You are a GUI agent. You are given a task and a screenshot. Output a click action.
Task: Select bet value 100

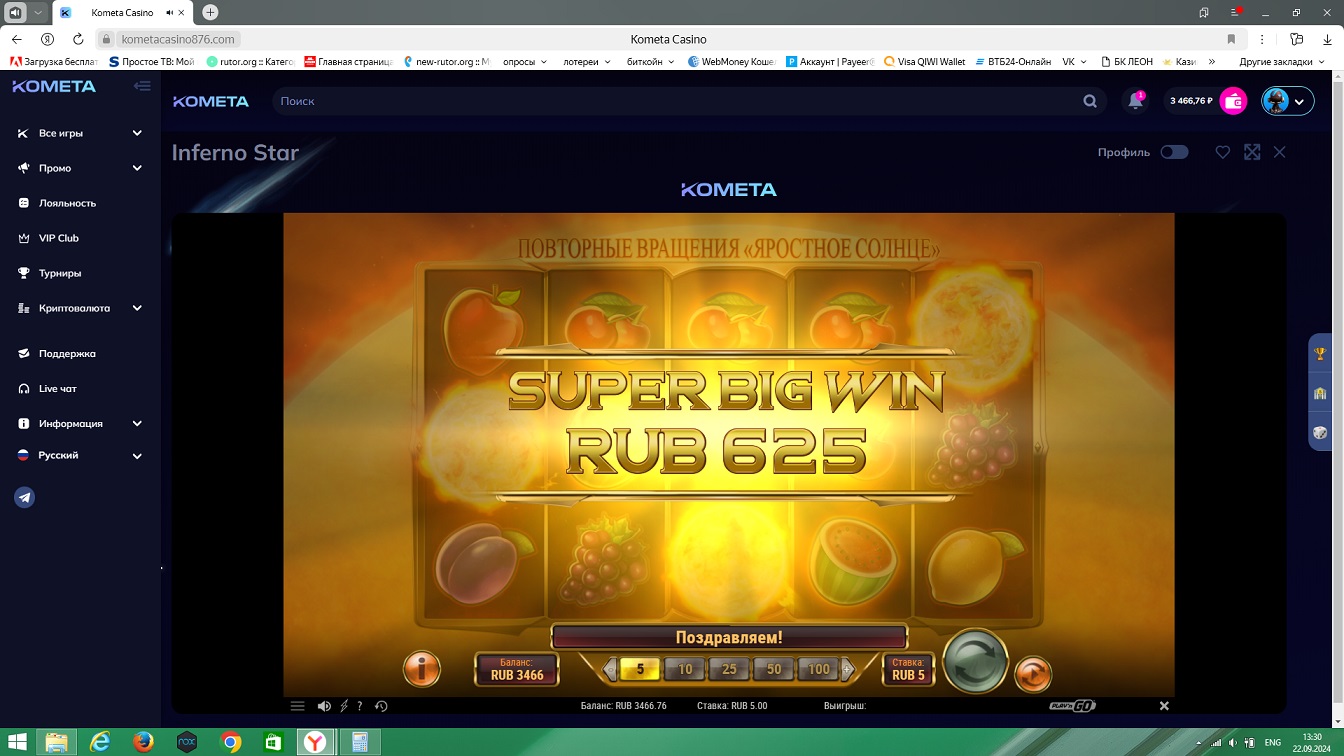pos(819,669)
